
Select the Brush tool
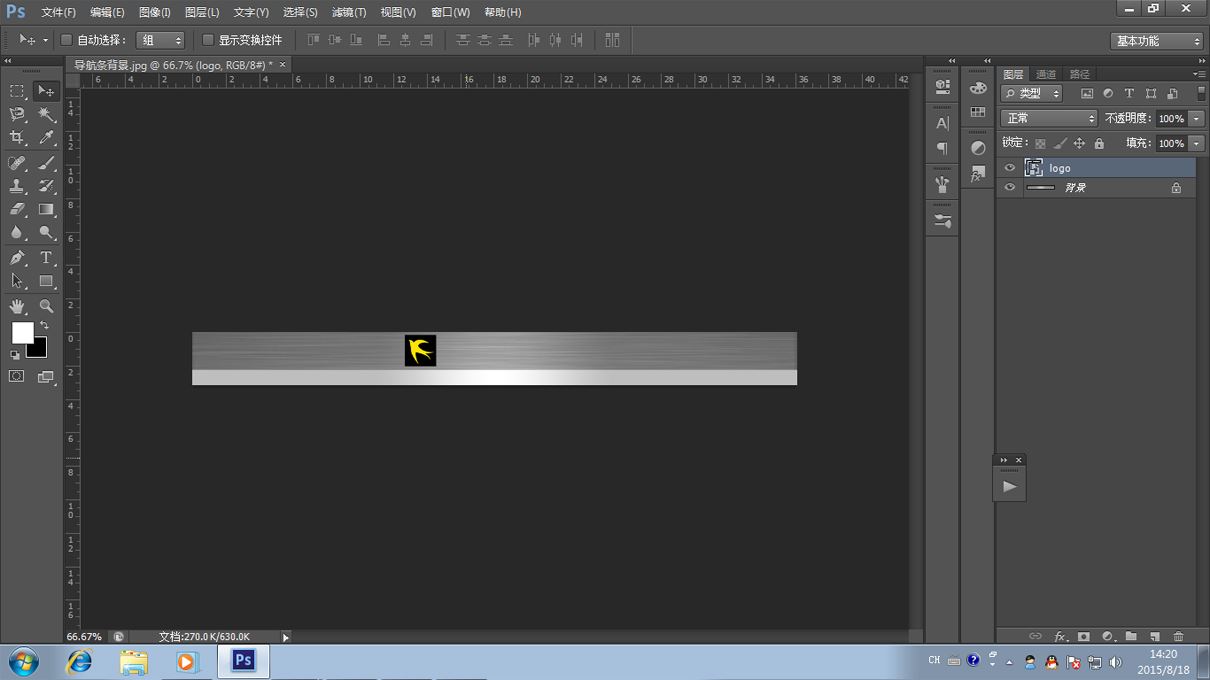coord(46,163)
